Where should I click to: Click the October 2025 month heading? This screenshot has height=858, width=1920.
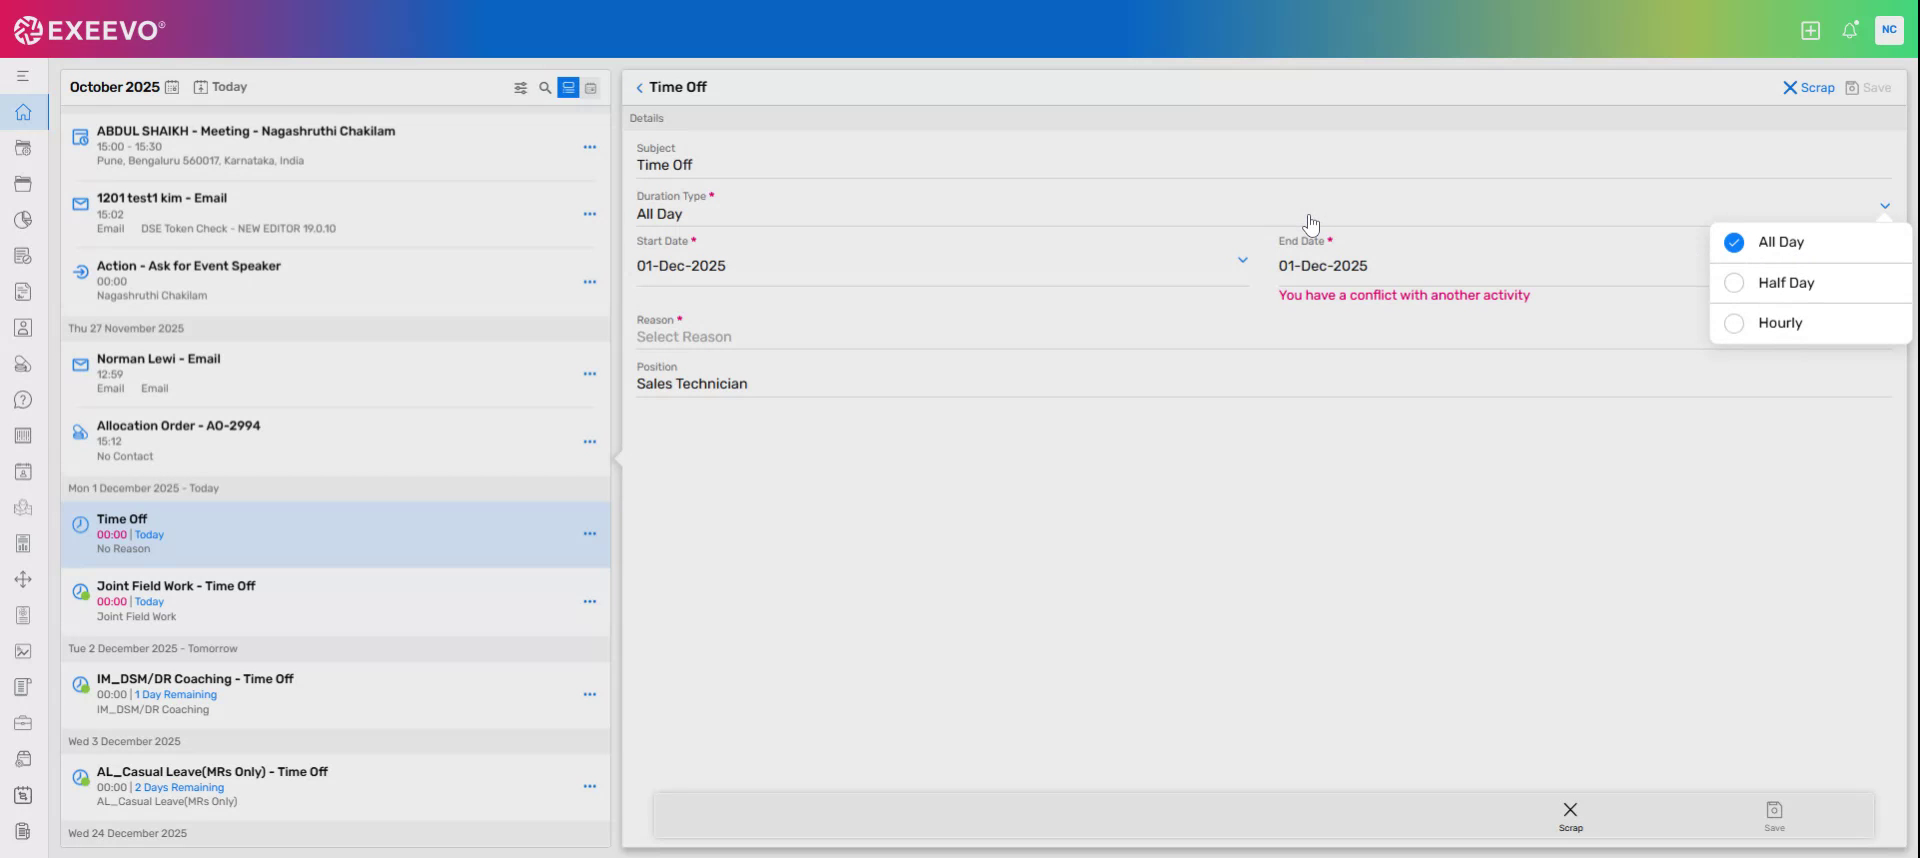click(115, 87)
